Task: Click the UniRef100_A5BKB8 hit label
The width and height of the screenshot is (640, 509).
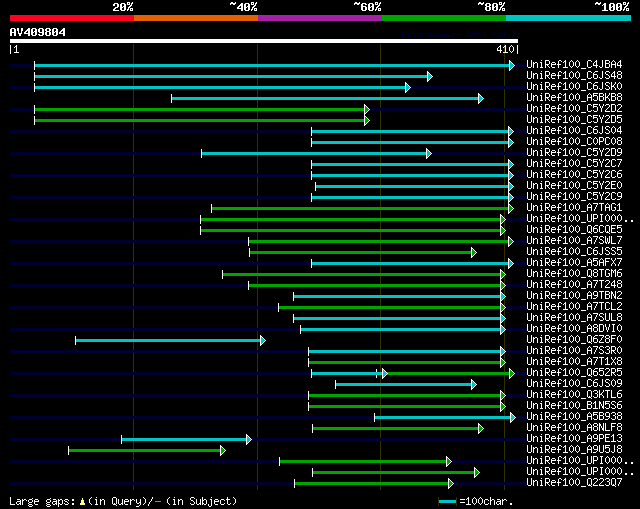Action: [574, 98]
